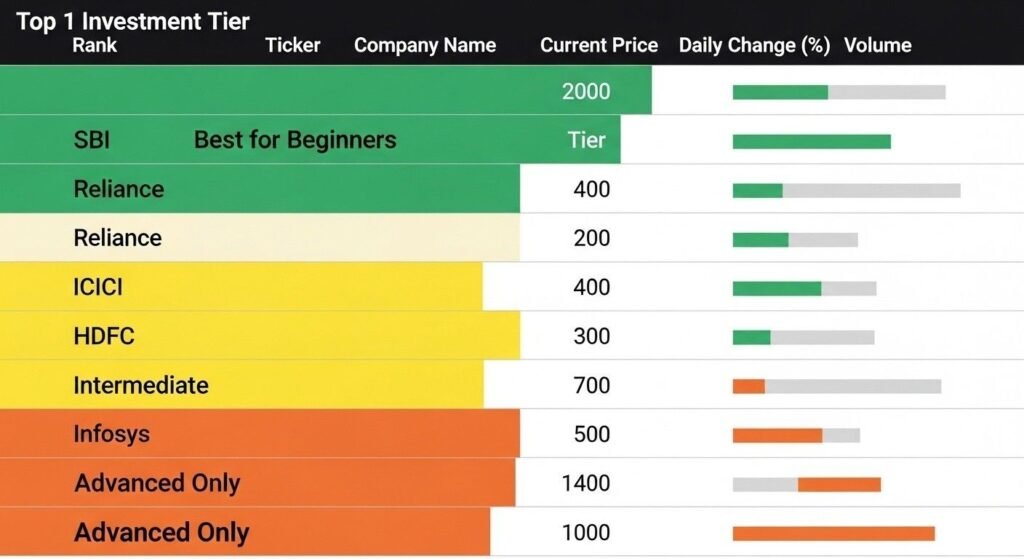Click the orange bar in the Infosys row
1024x559 pixels.
(777, 435)
